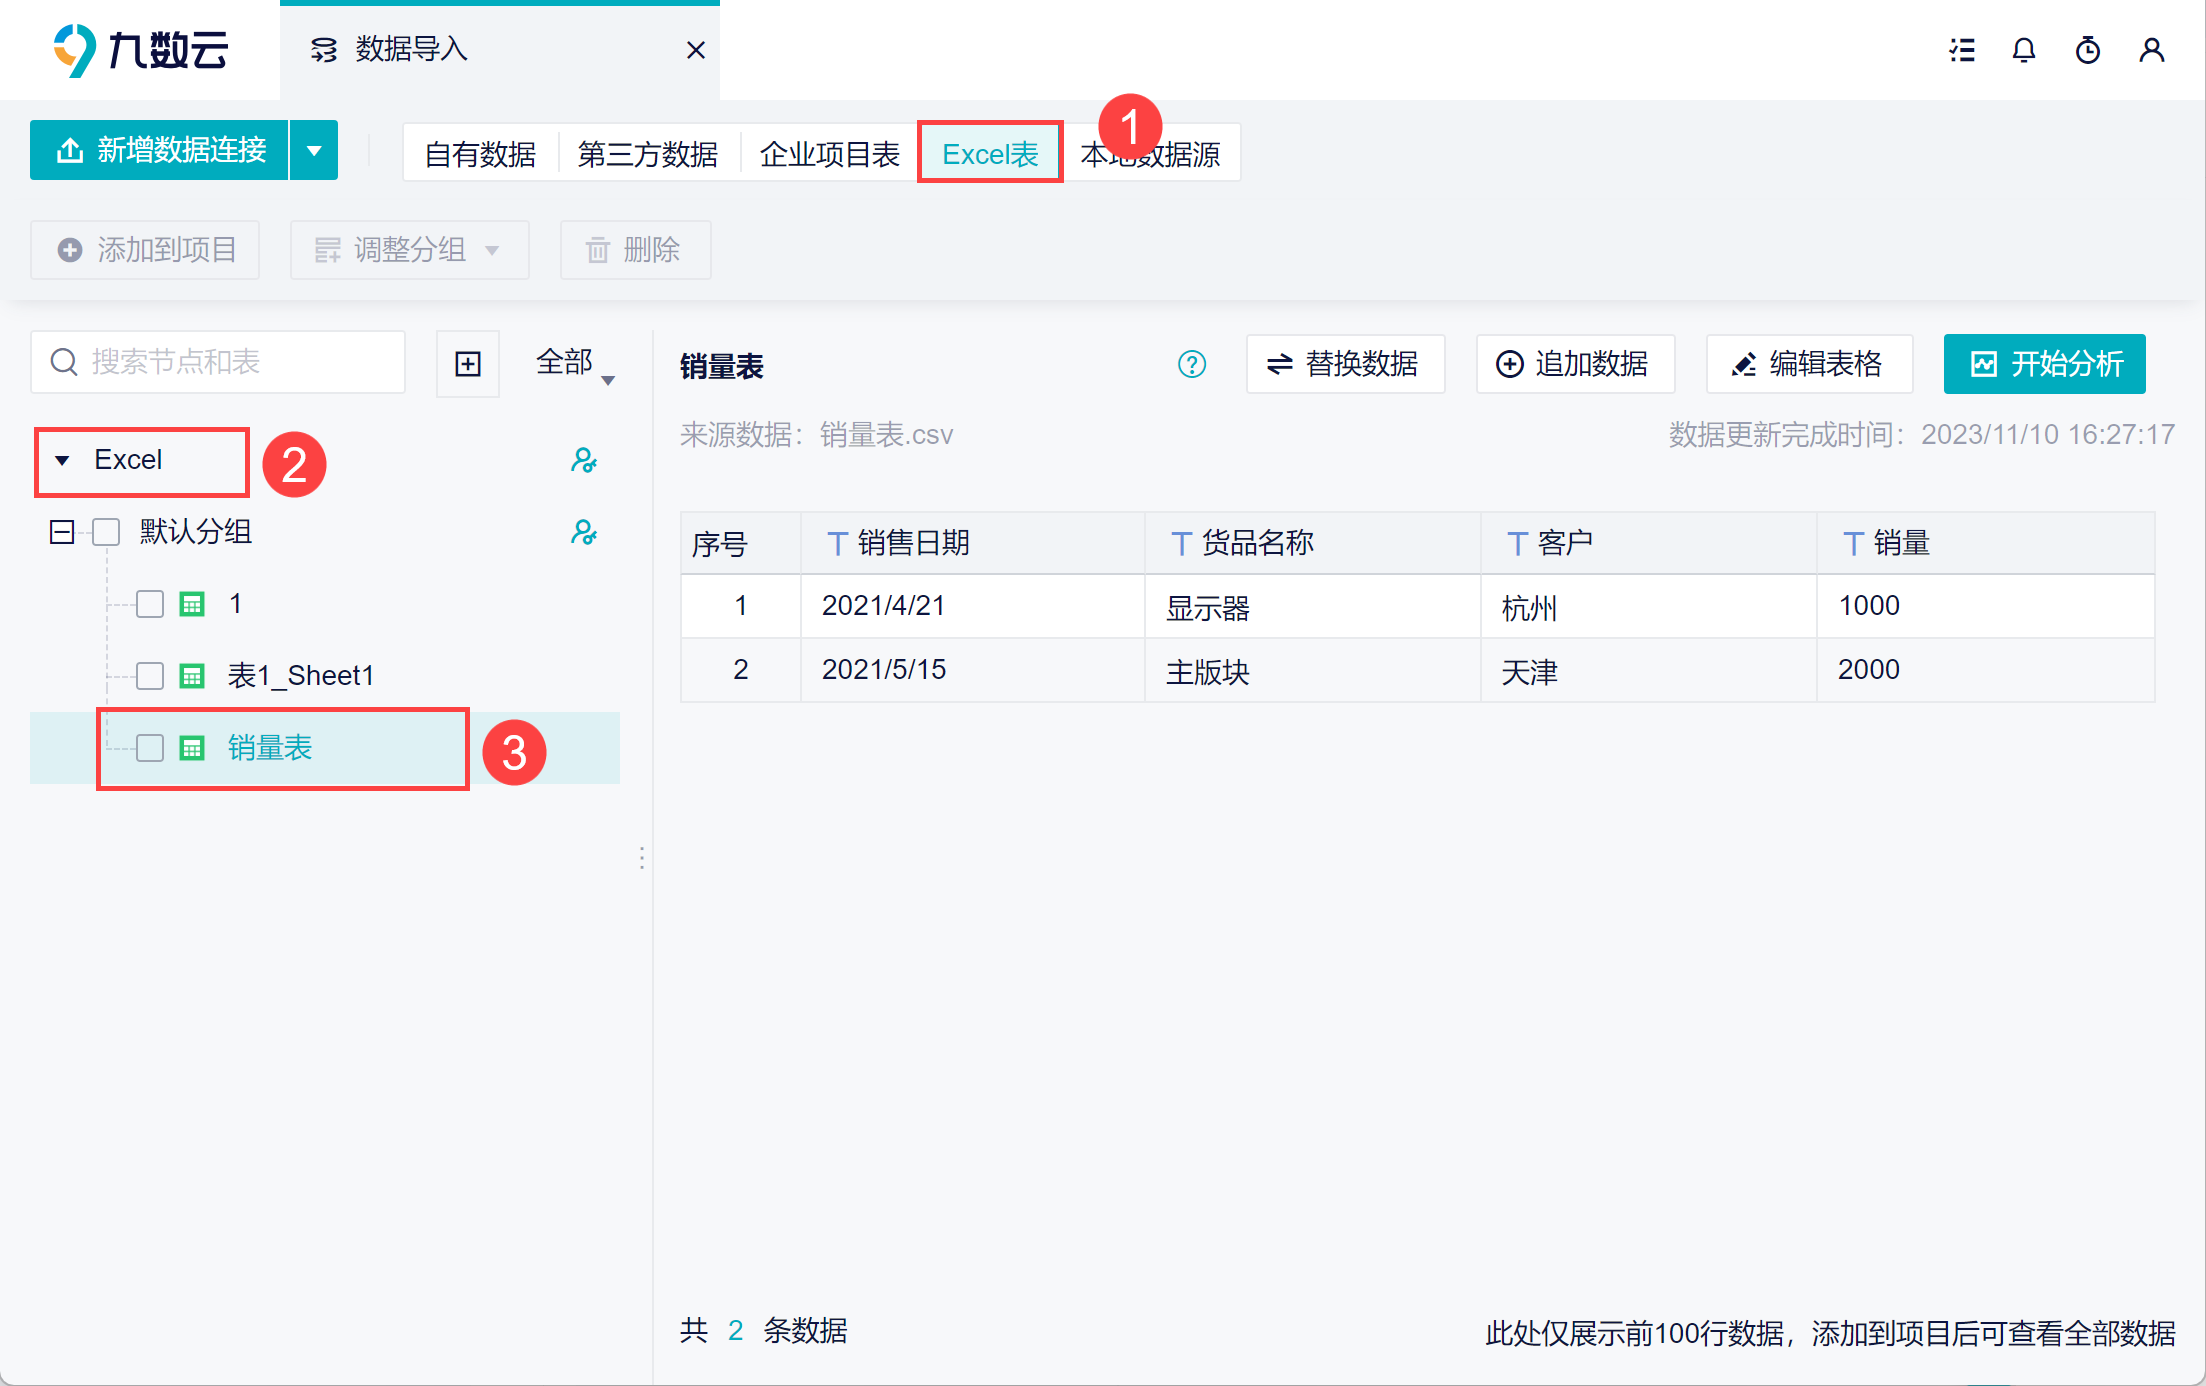Tick the 表1_Sheet1 checkbox
Screen dimensions: 2206x1386
pos(150,676)
